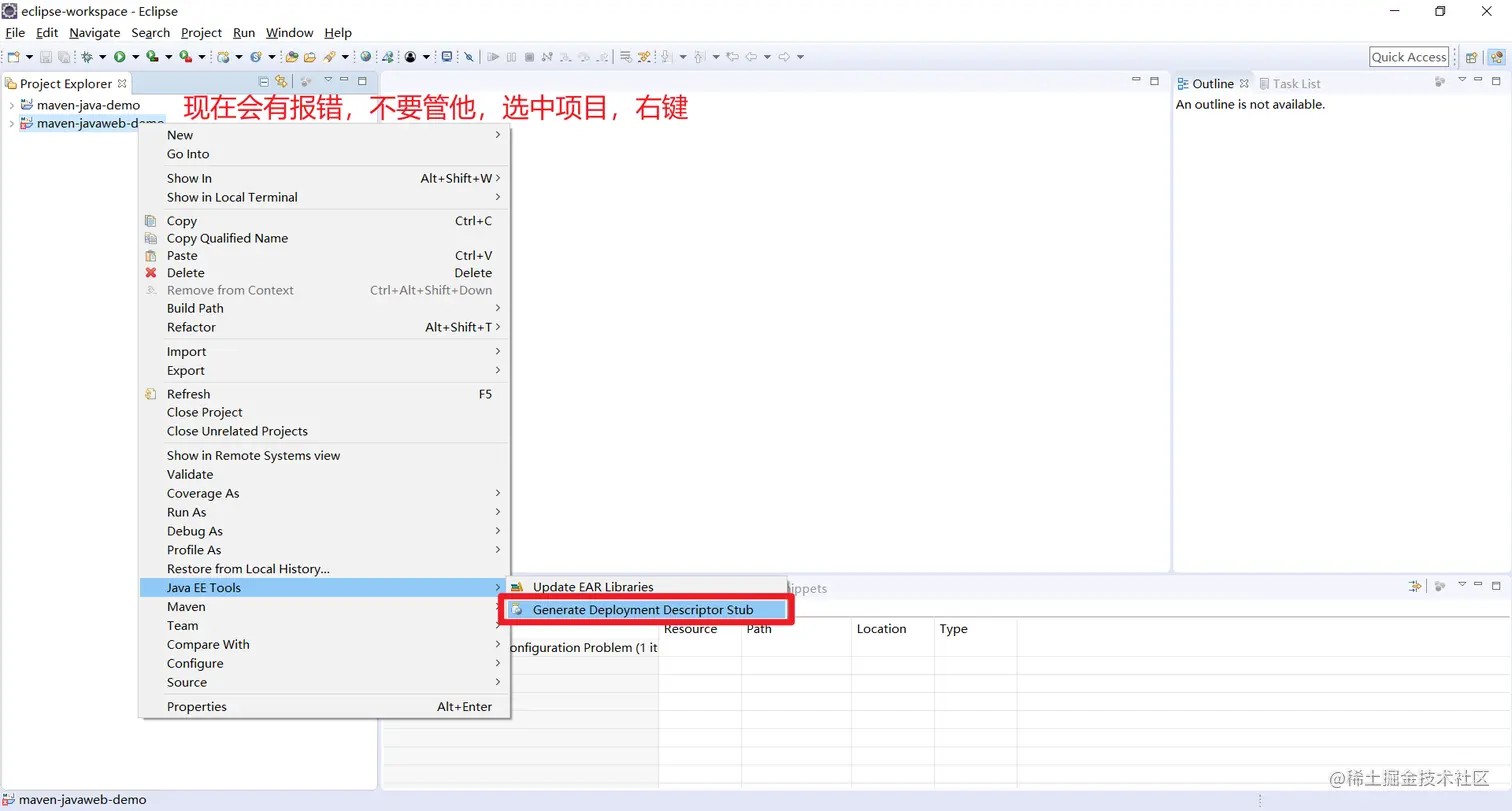Select the Java EE perspective icon
The height and width of the screenshot is (811, 1512).
1495,57
